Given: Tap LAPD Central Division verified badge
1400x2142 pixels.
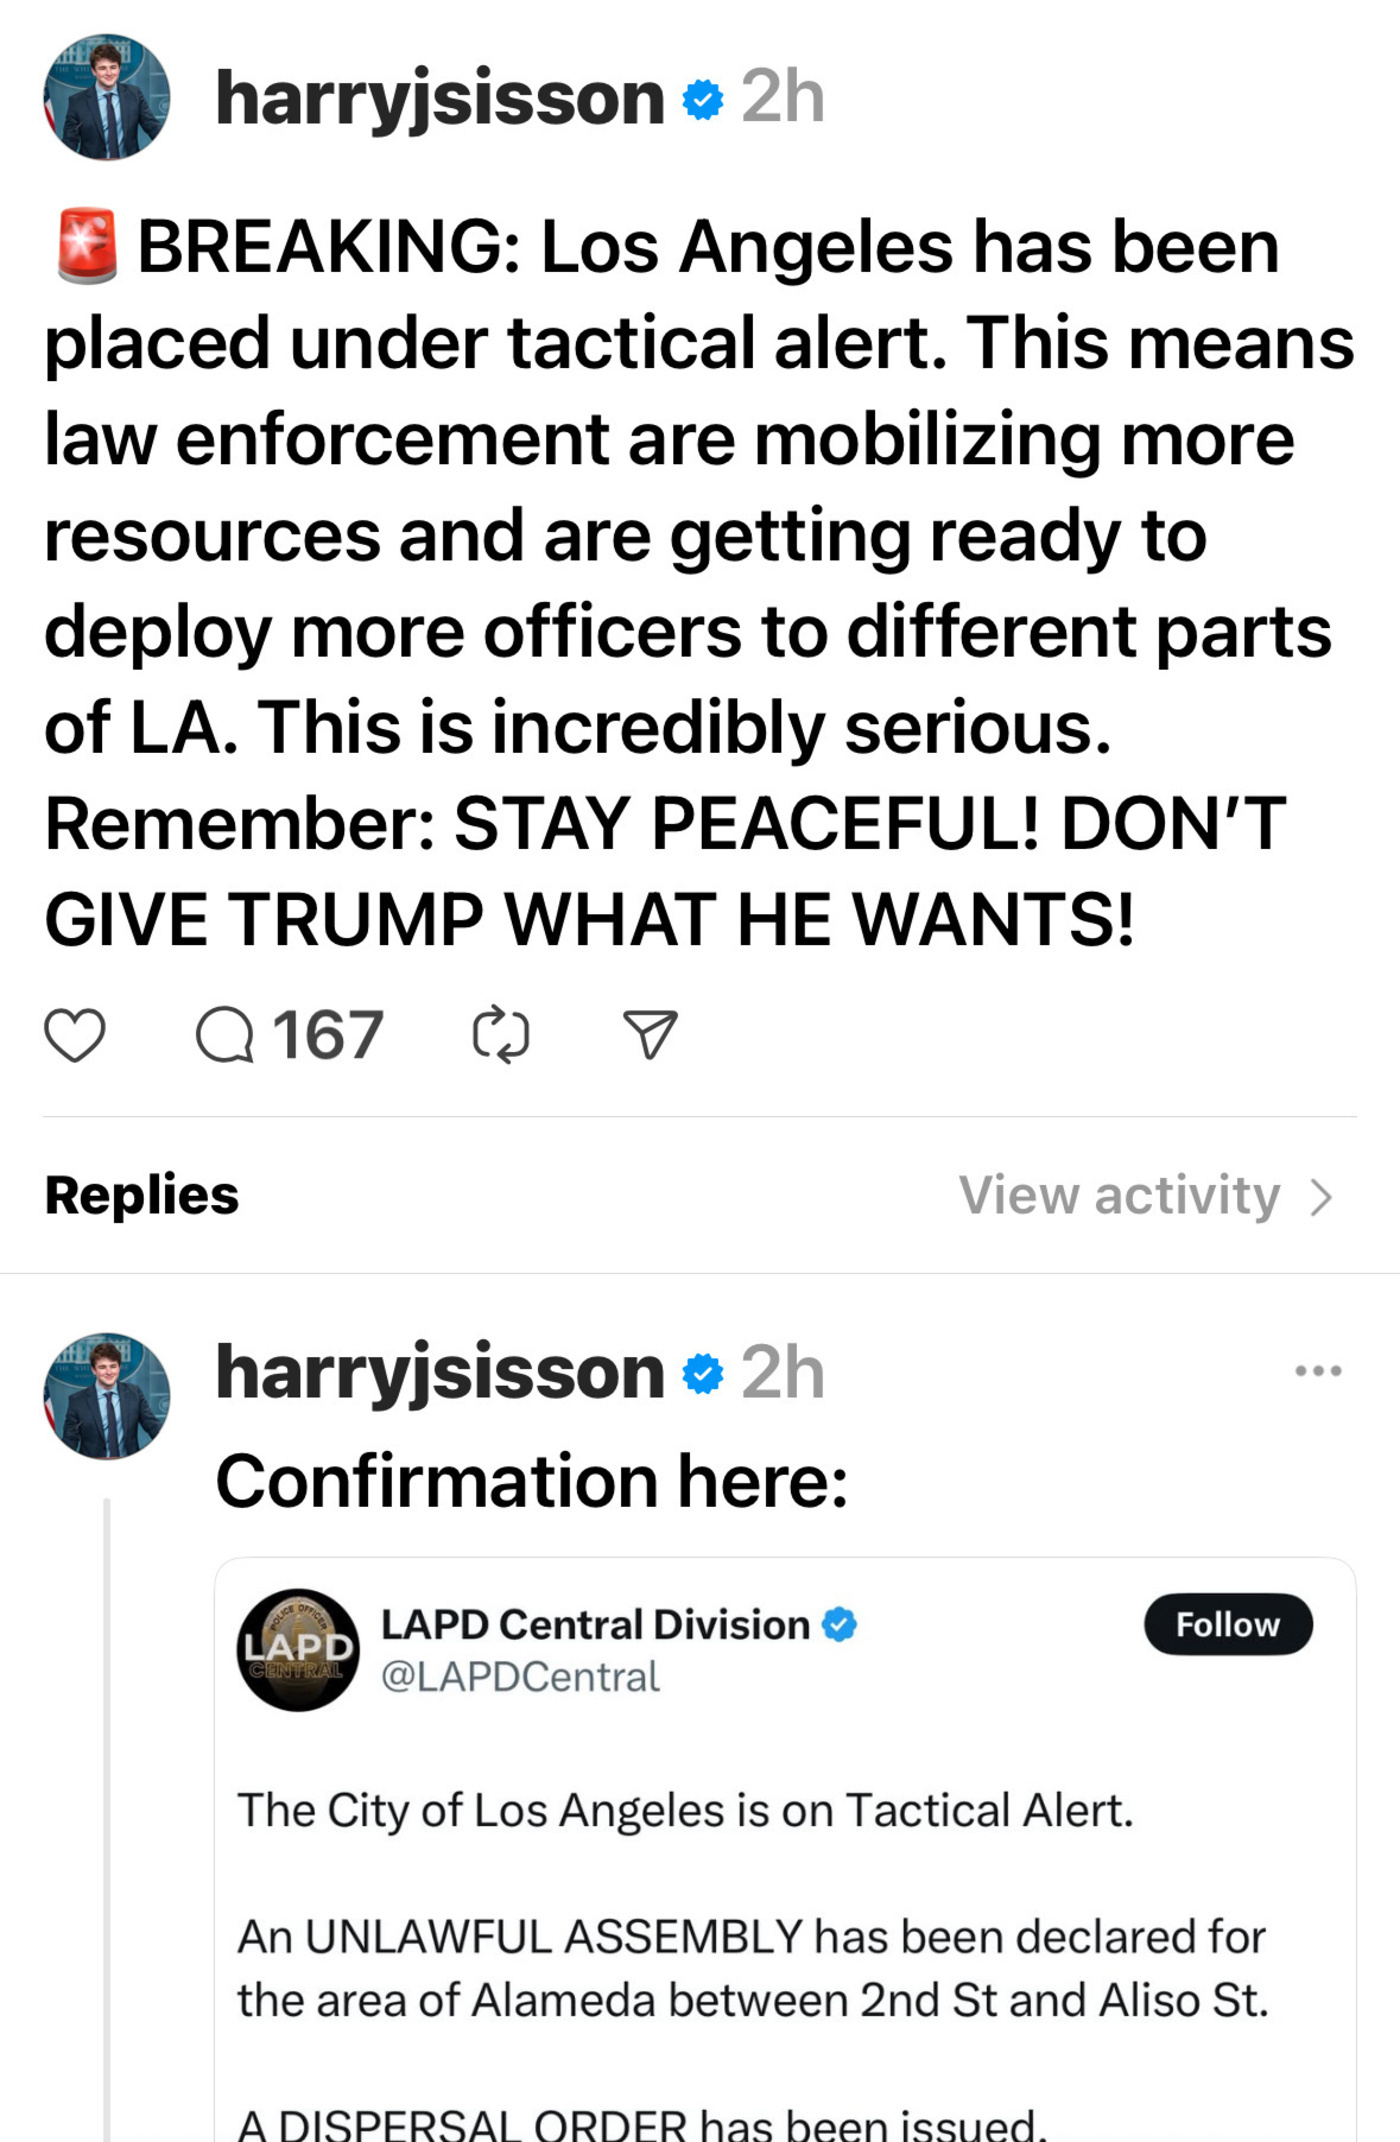Looking at the screenshot, I should (x=839, y=1624).
